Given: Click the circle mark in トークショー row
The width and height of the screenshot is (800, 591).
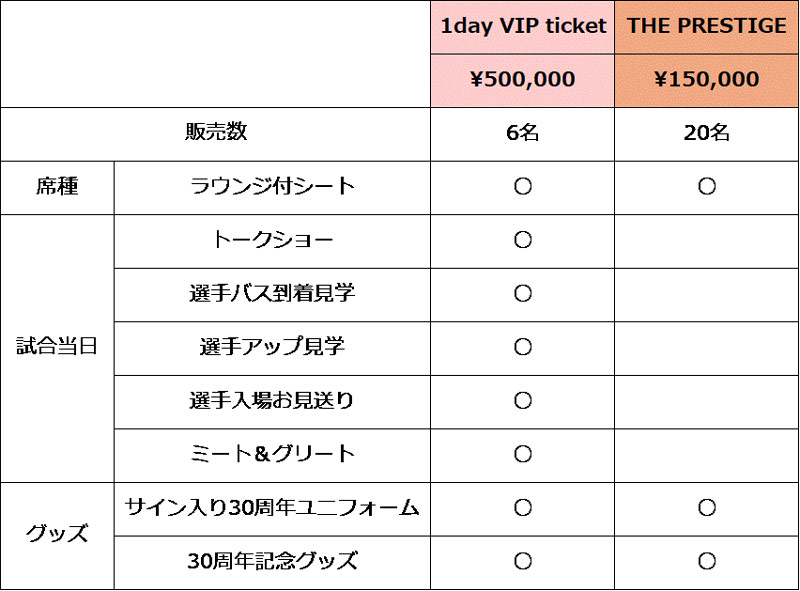Looking at the screenshot, I should [x=522, y=240].
